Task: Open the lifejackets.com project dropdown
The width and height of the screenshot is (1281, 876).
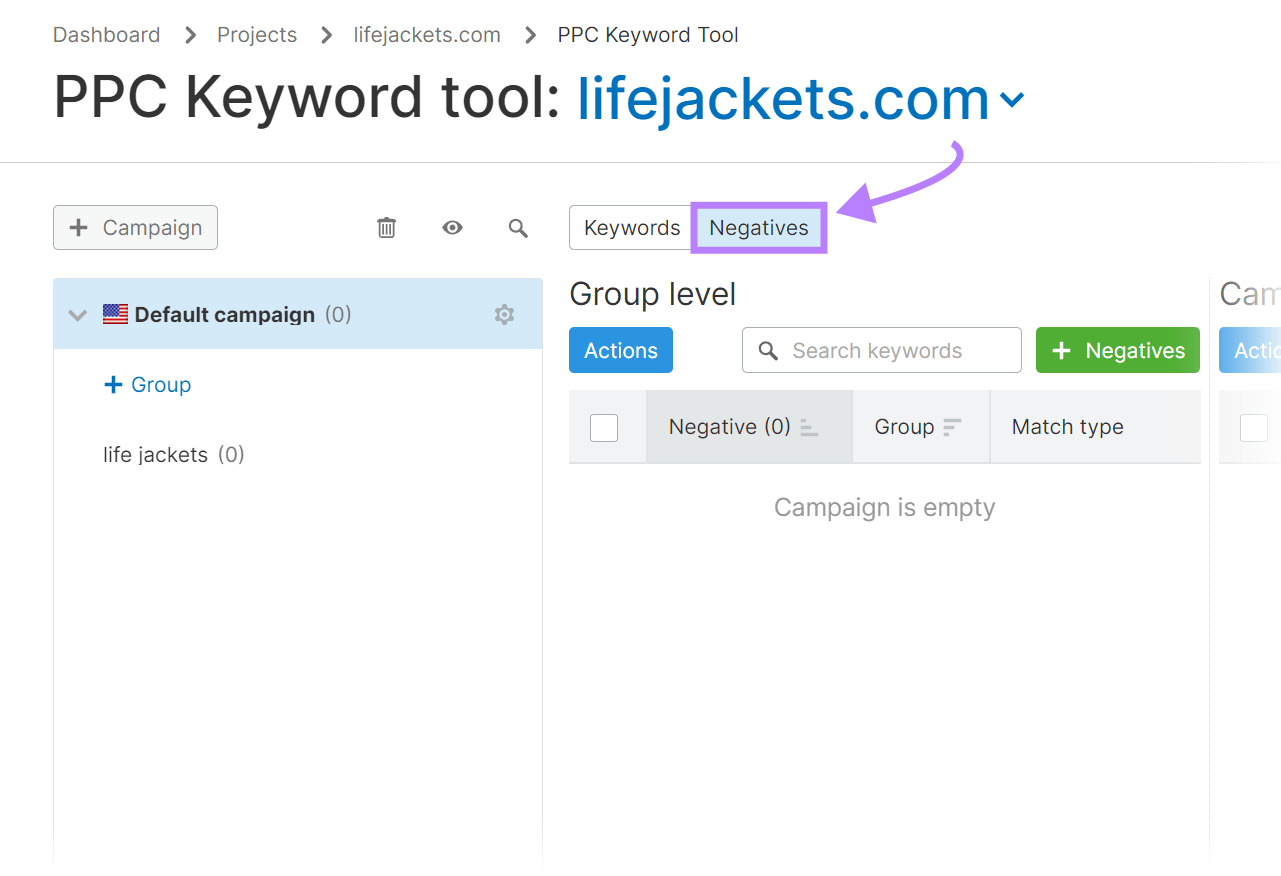Action: click(1012, 100)
